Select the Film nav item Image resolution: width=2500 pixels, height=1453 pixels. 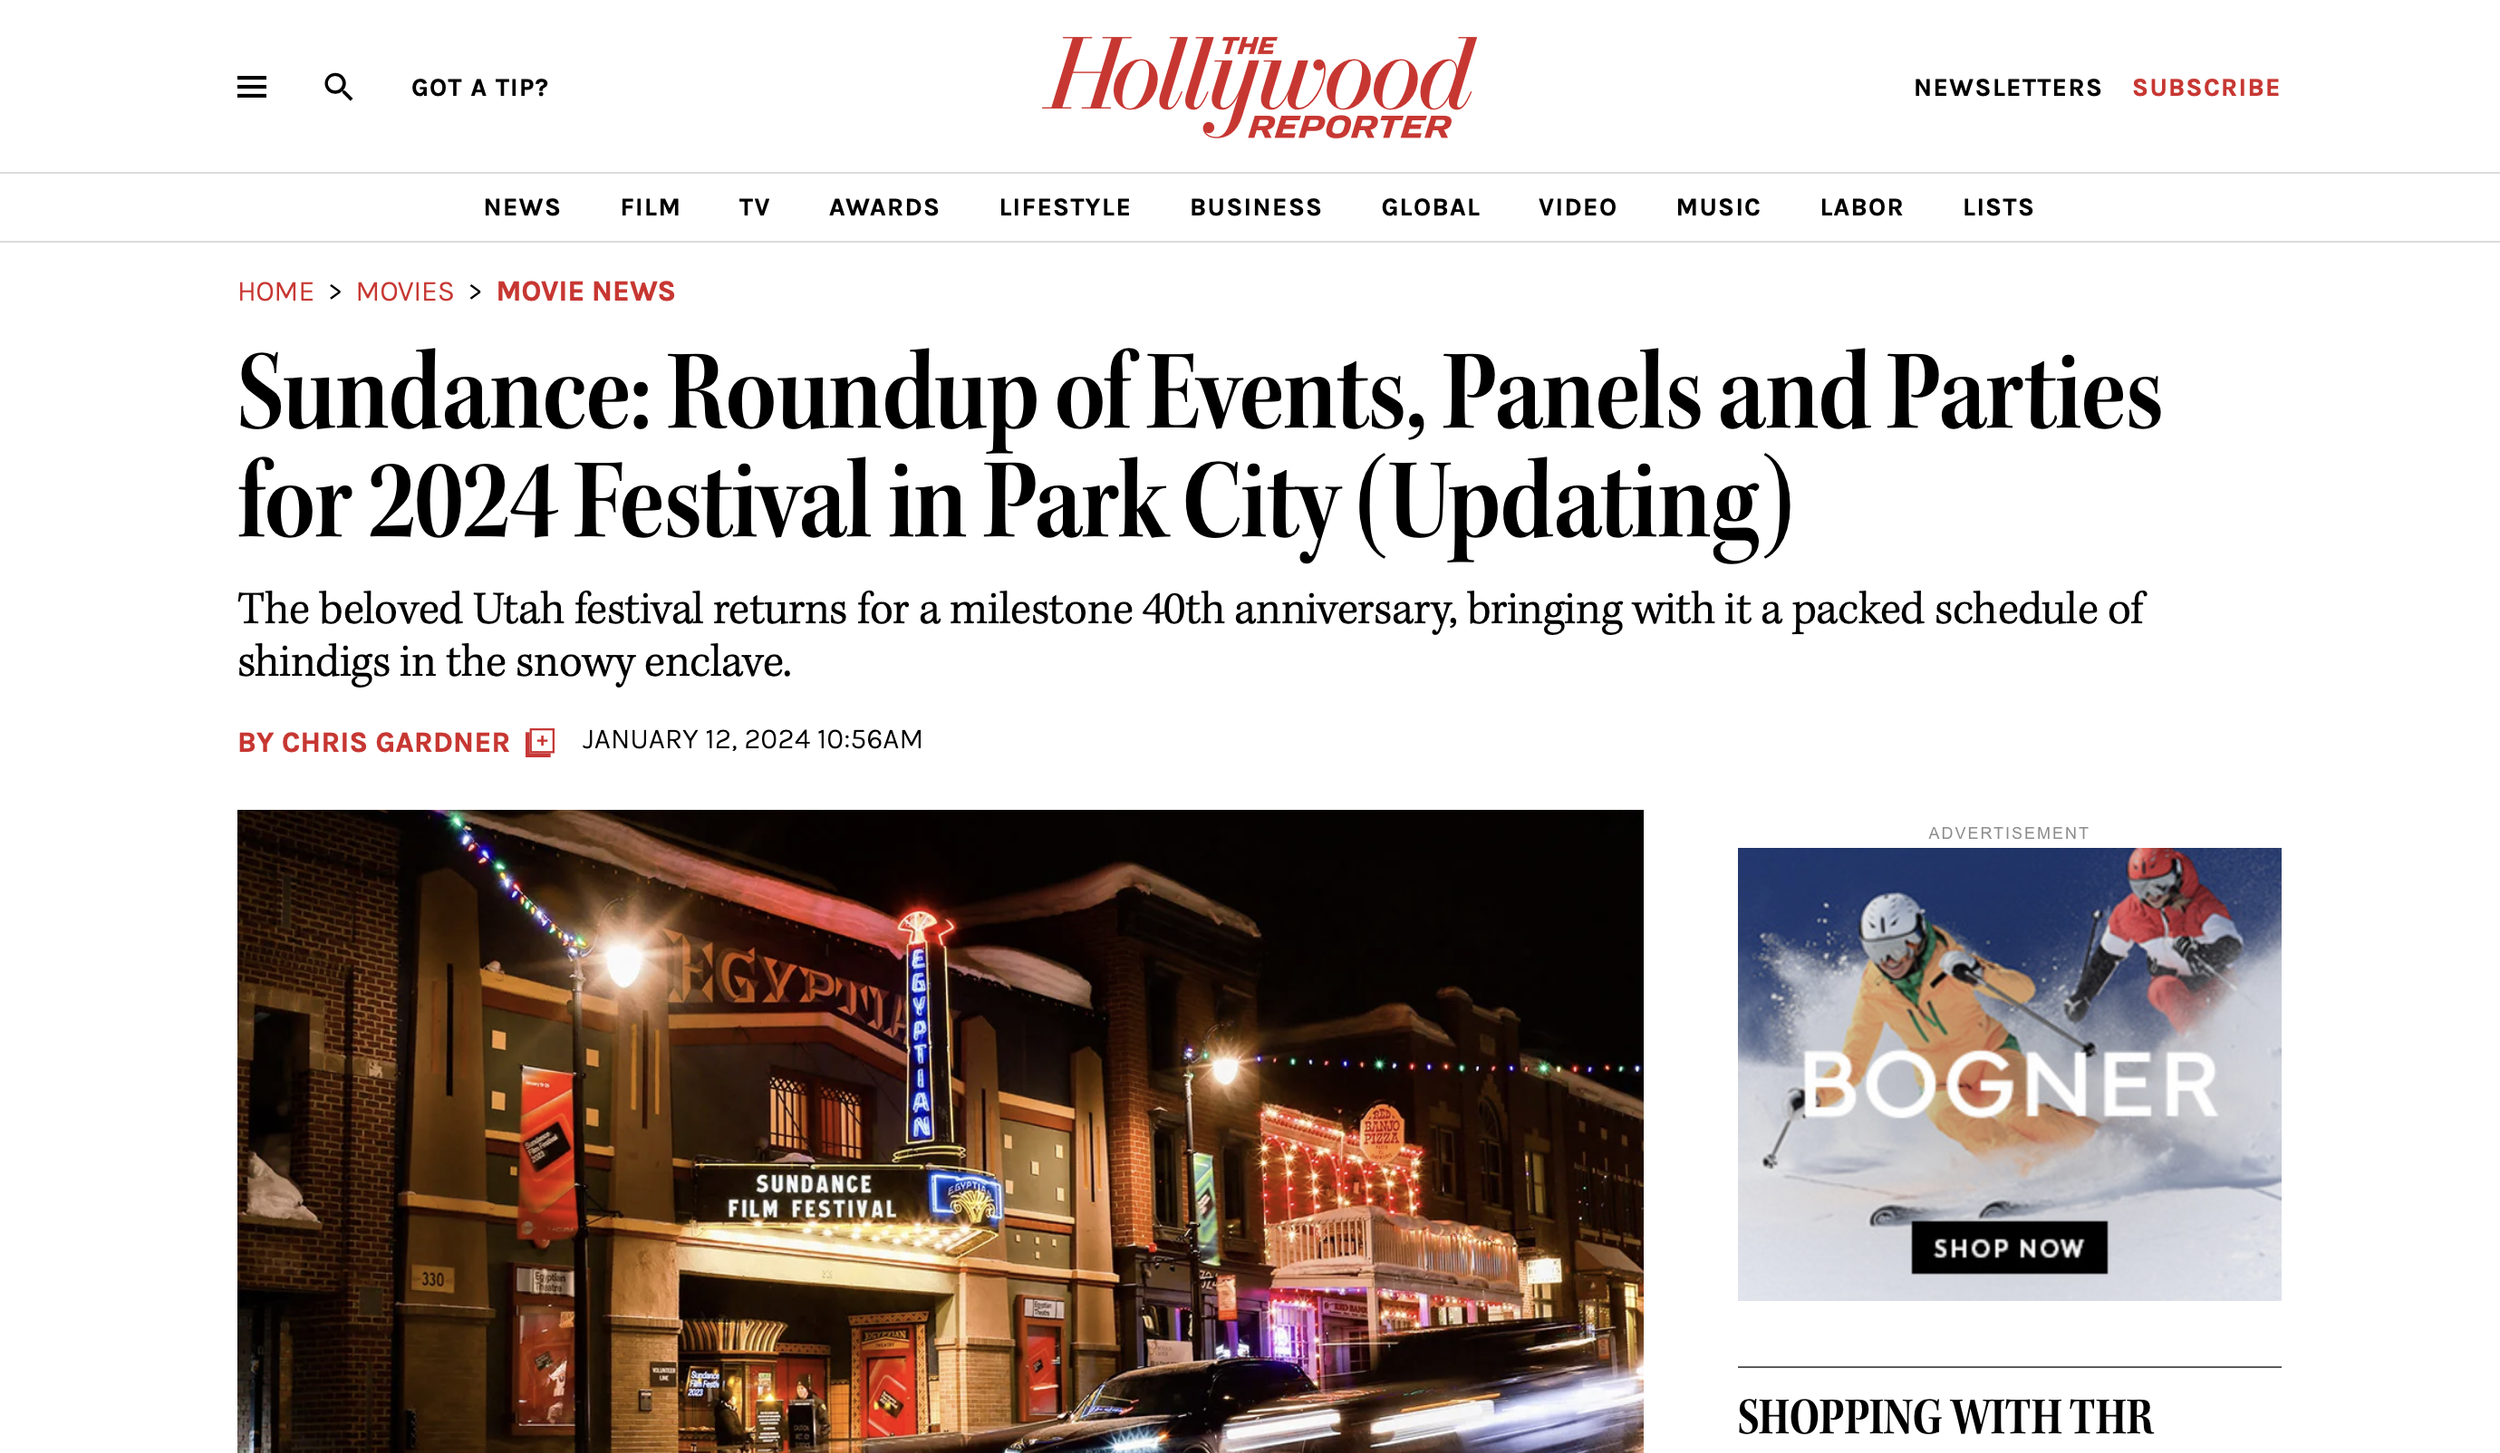click(650, 207)
